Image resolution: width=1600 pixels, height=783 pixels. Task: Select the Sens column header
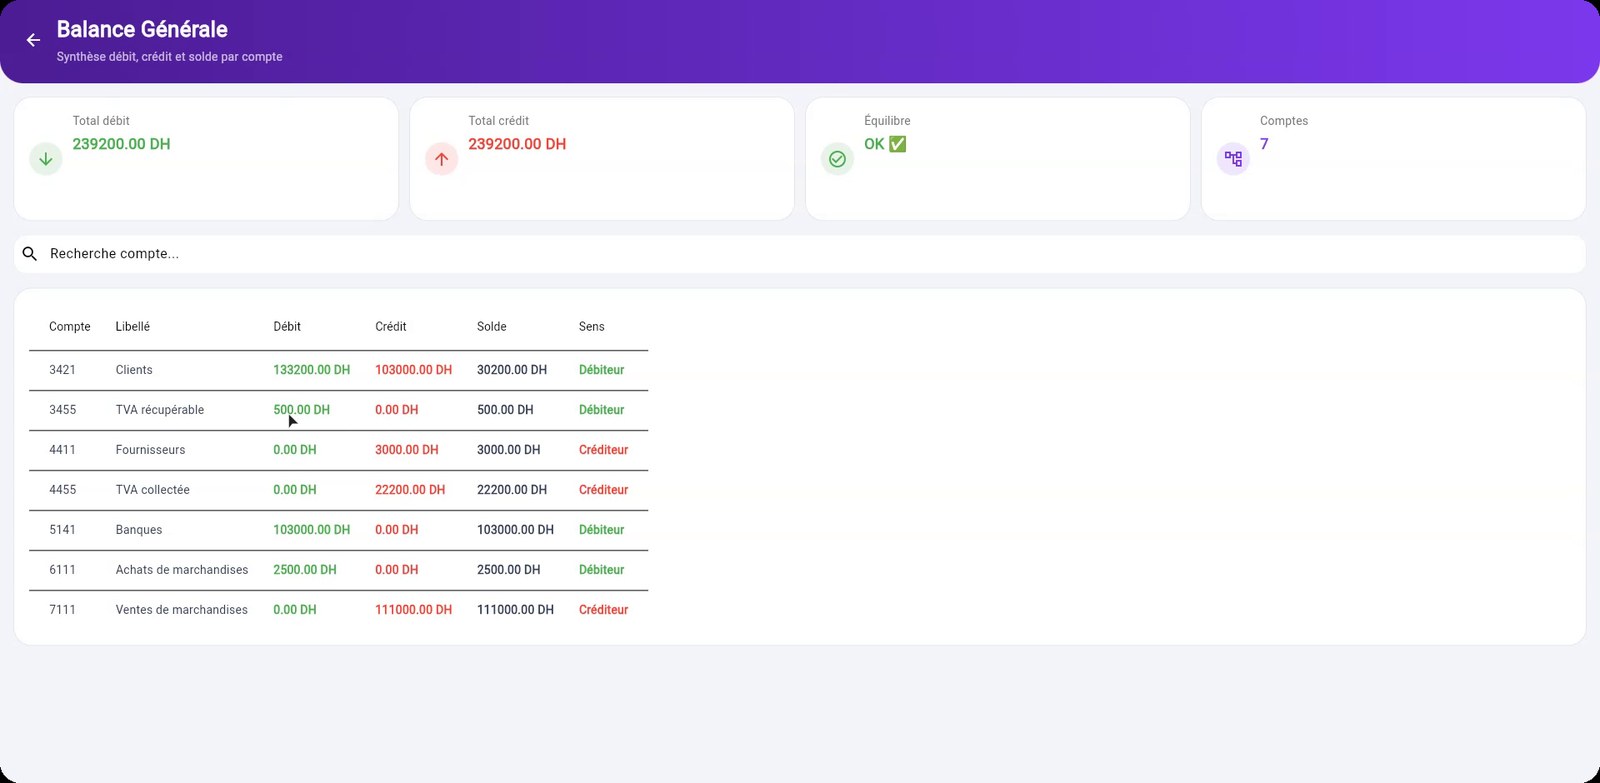(592, 327)
